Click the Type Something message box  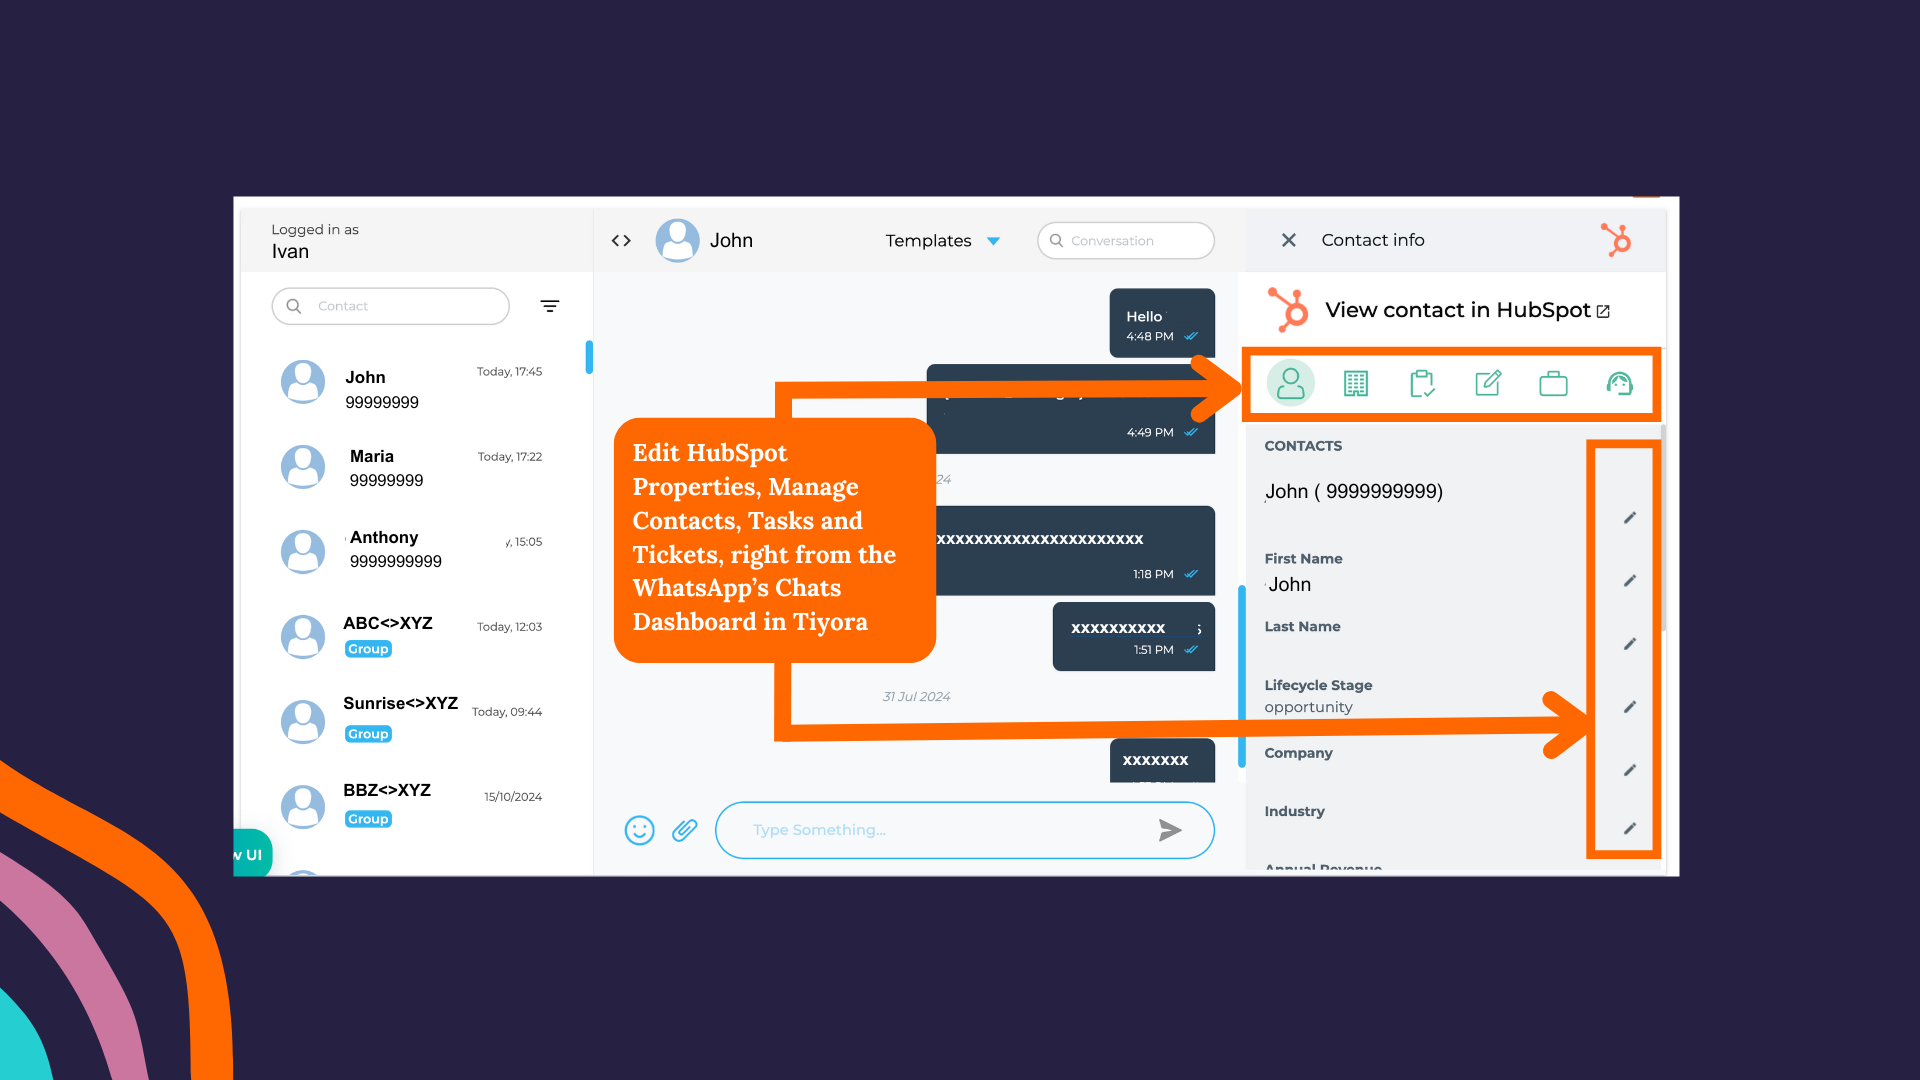[x=965, y=830]
